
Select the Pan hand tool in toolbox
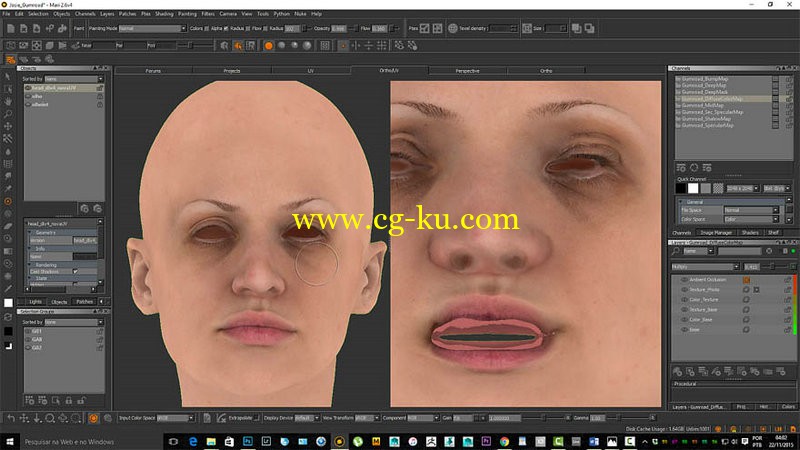tap(8, 101)
